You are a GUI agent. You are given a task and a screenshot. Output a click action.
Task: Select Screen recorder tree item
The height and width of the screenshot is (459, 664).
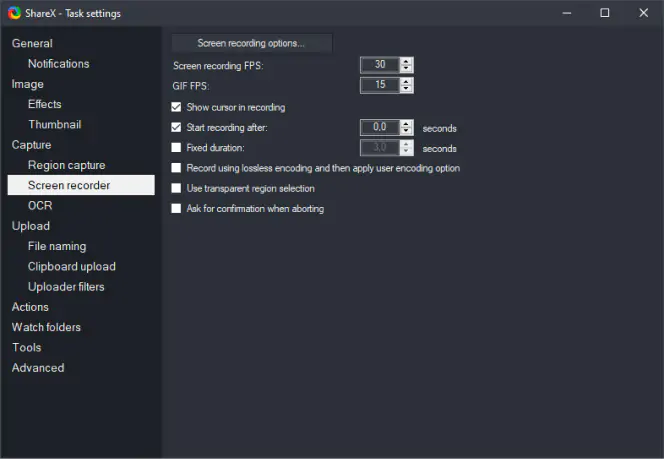[x=81, y=185]
